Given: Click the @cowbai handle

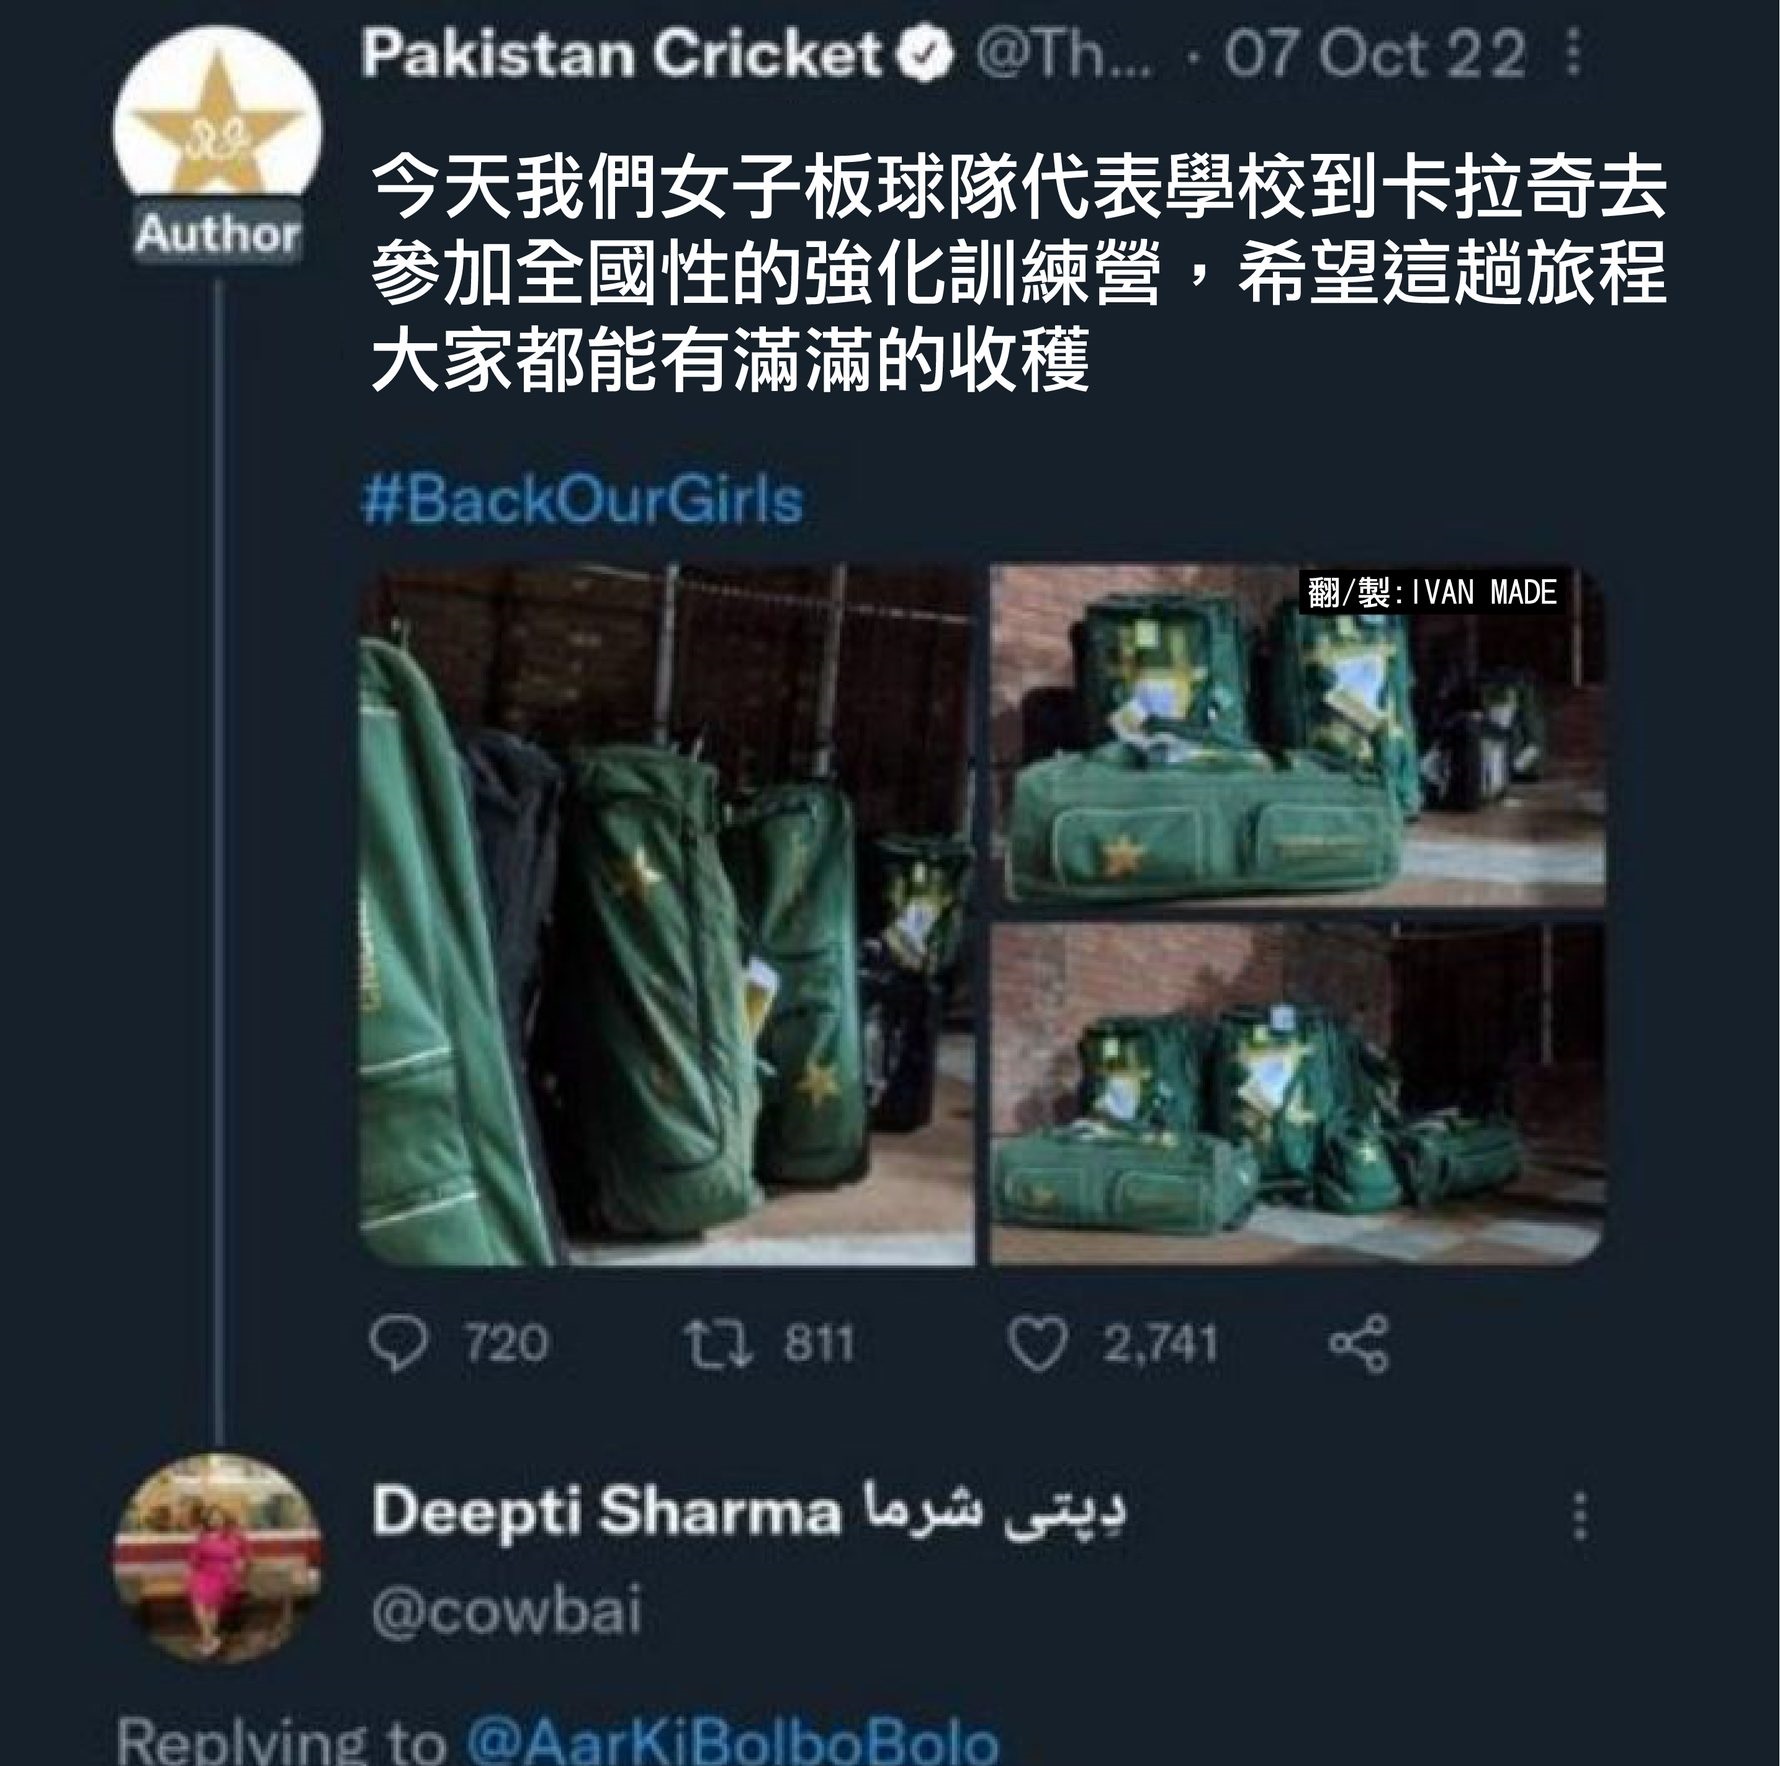Looking at the screenshot, I should point(506,1613).
